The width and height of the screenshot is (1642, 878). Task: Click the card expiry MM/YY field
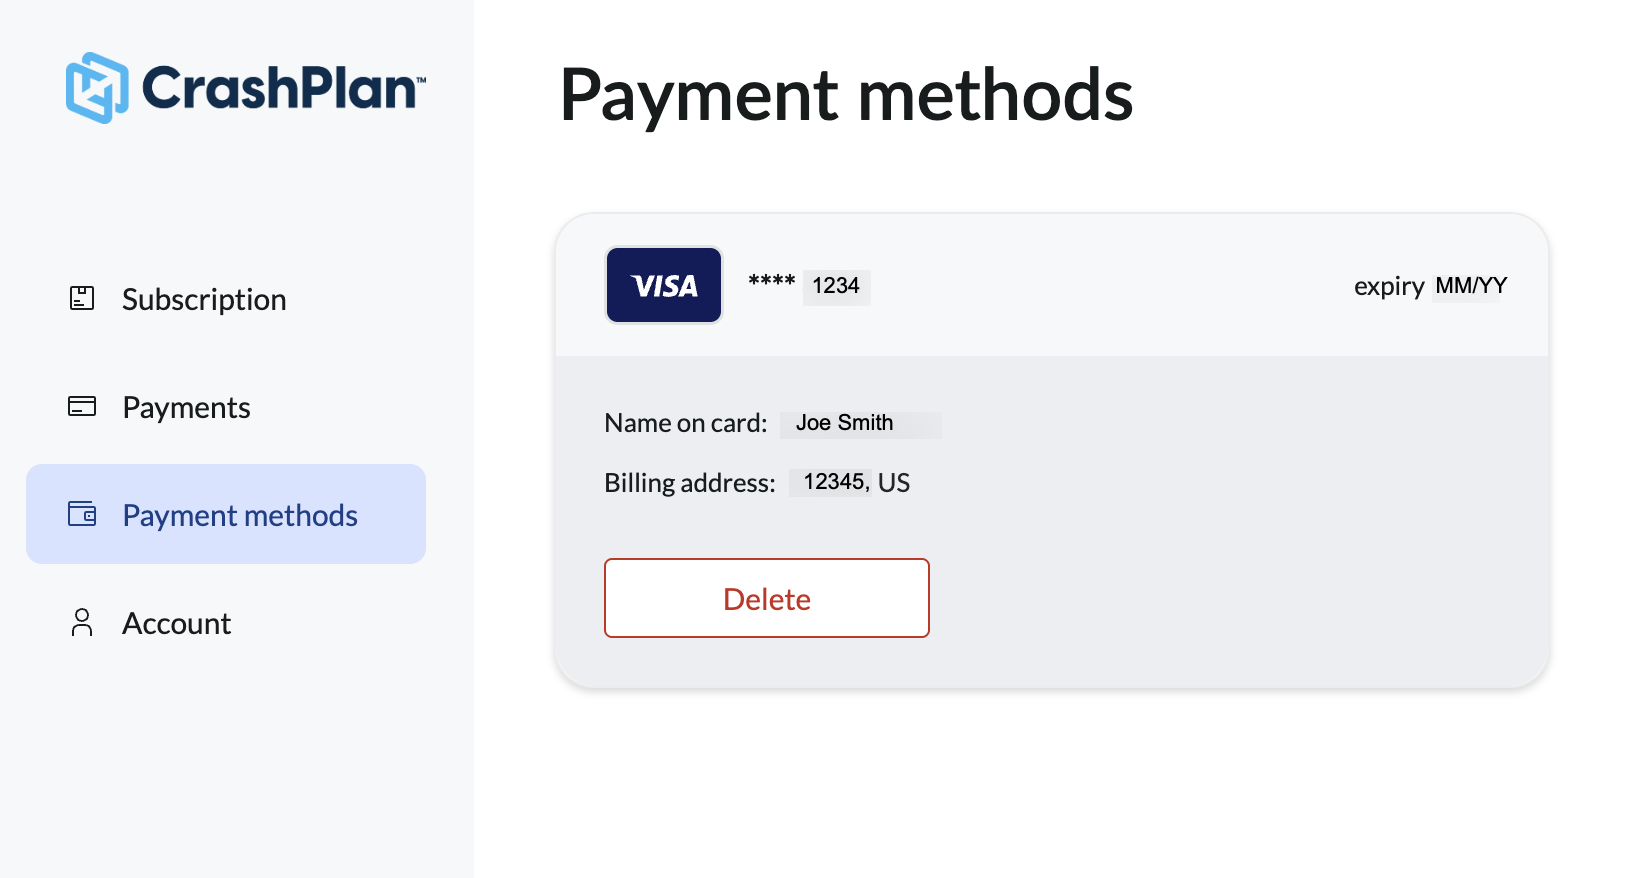pyautogui.click(x=1470, y=286)
